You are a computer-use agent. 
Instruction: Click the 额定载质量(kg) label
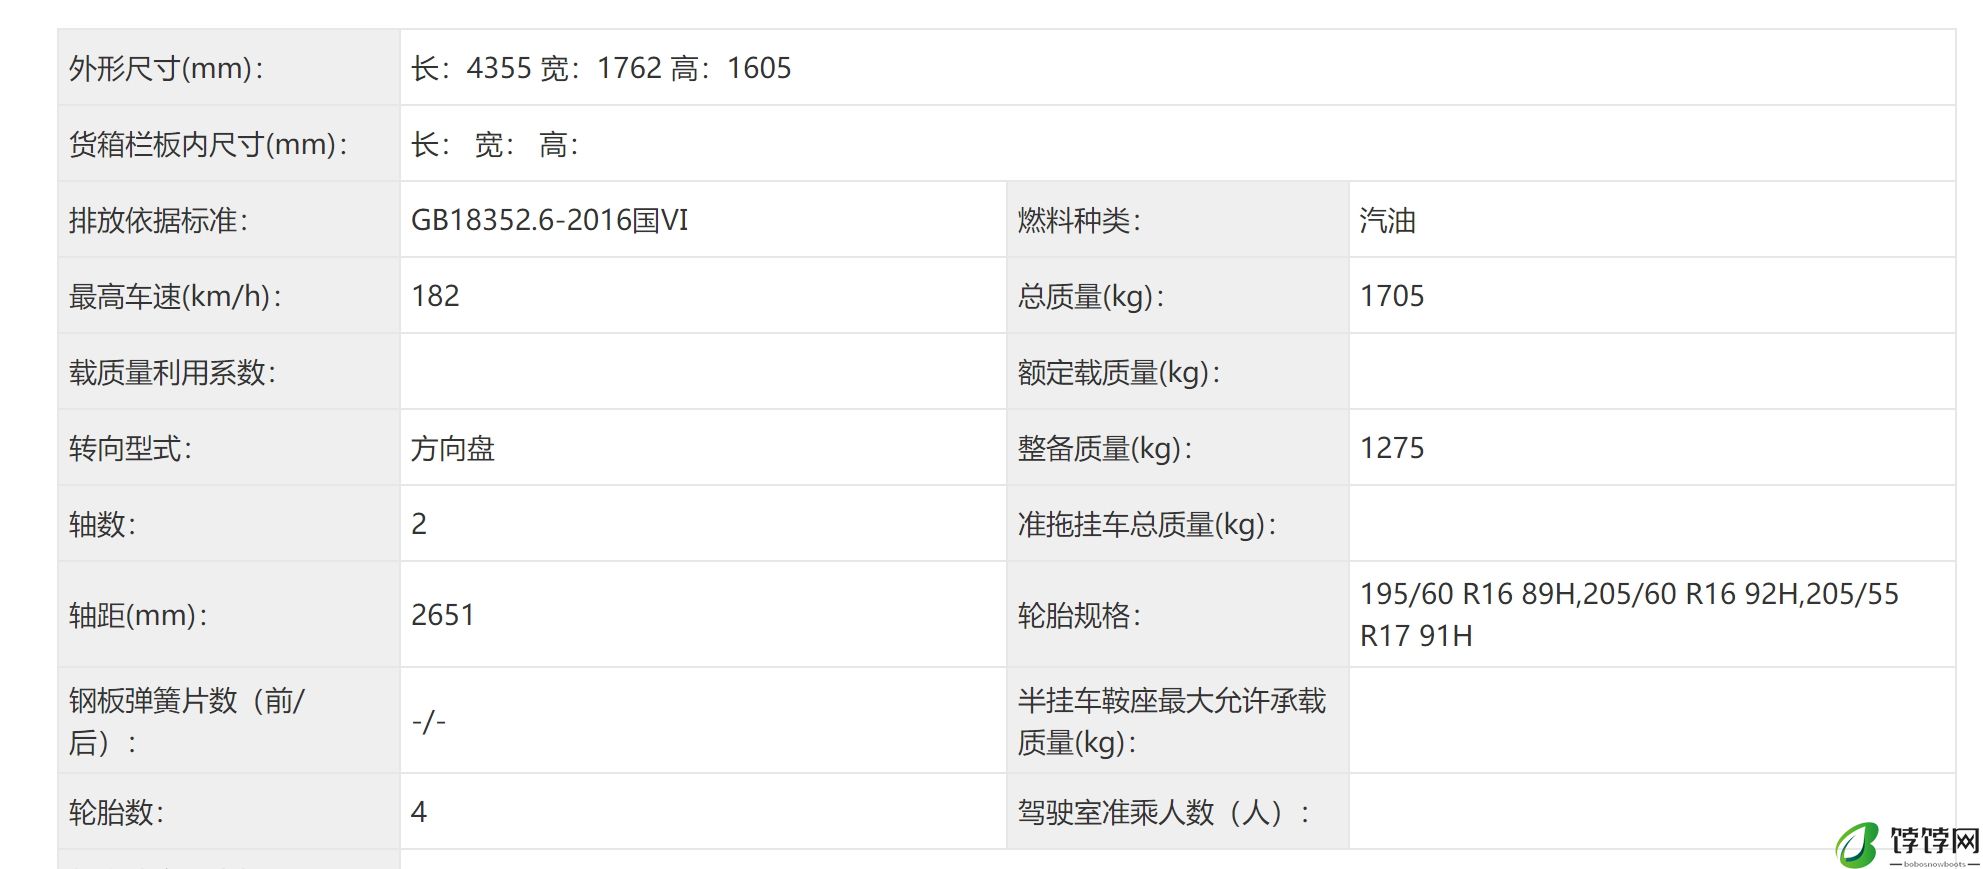pyautogui.click(x=1119, y=372)
